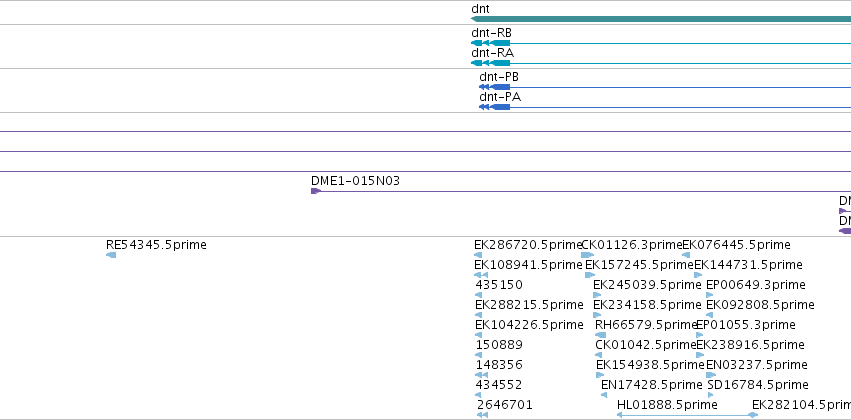
Task: Click the EK108941.5prime arrow glyph
Action: [x=481, y=275]
